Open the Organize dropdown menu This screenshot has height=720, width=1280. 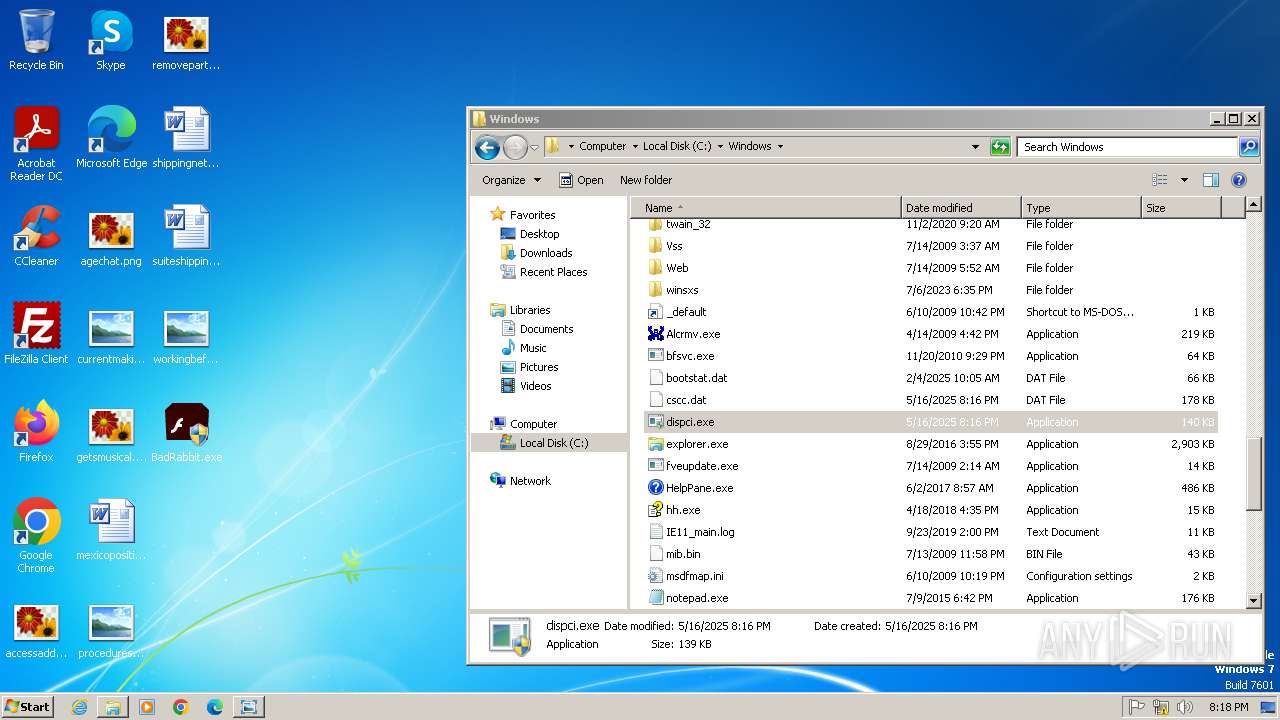pos(511,180)
